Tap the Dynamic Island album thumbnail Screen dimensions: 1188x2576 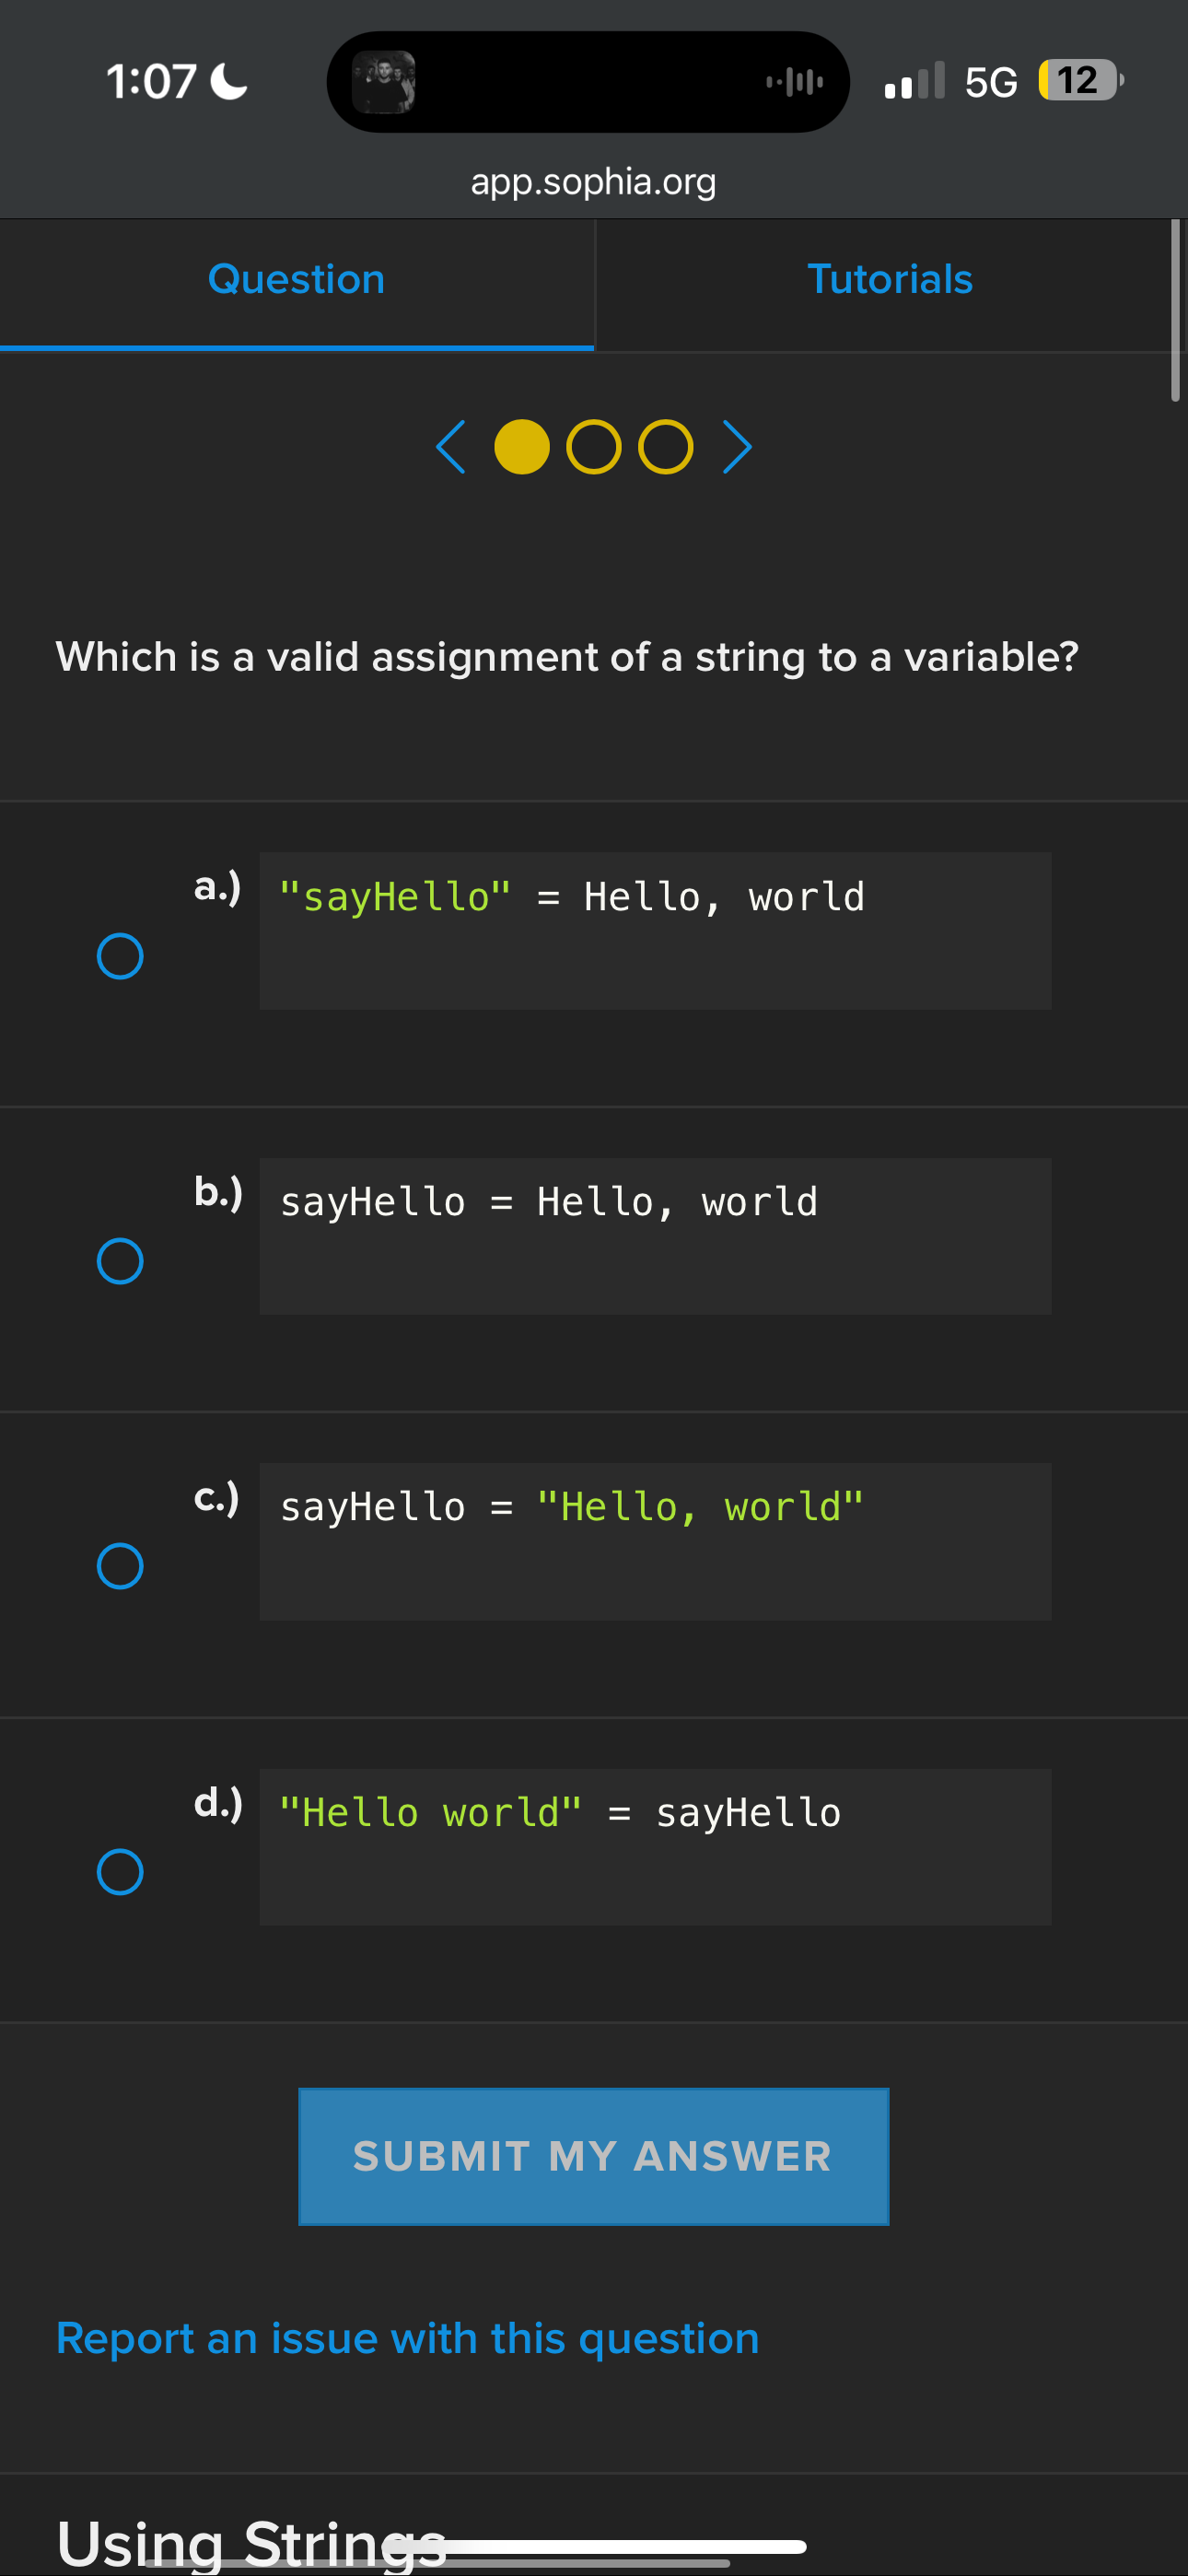point(384,82)
